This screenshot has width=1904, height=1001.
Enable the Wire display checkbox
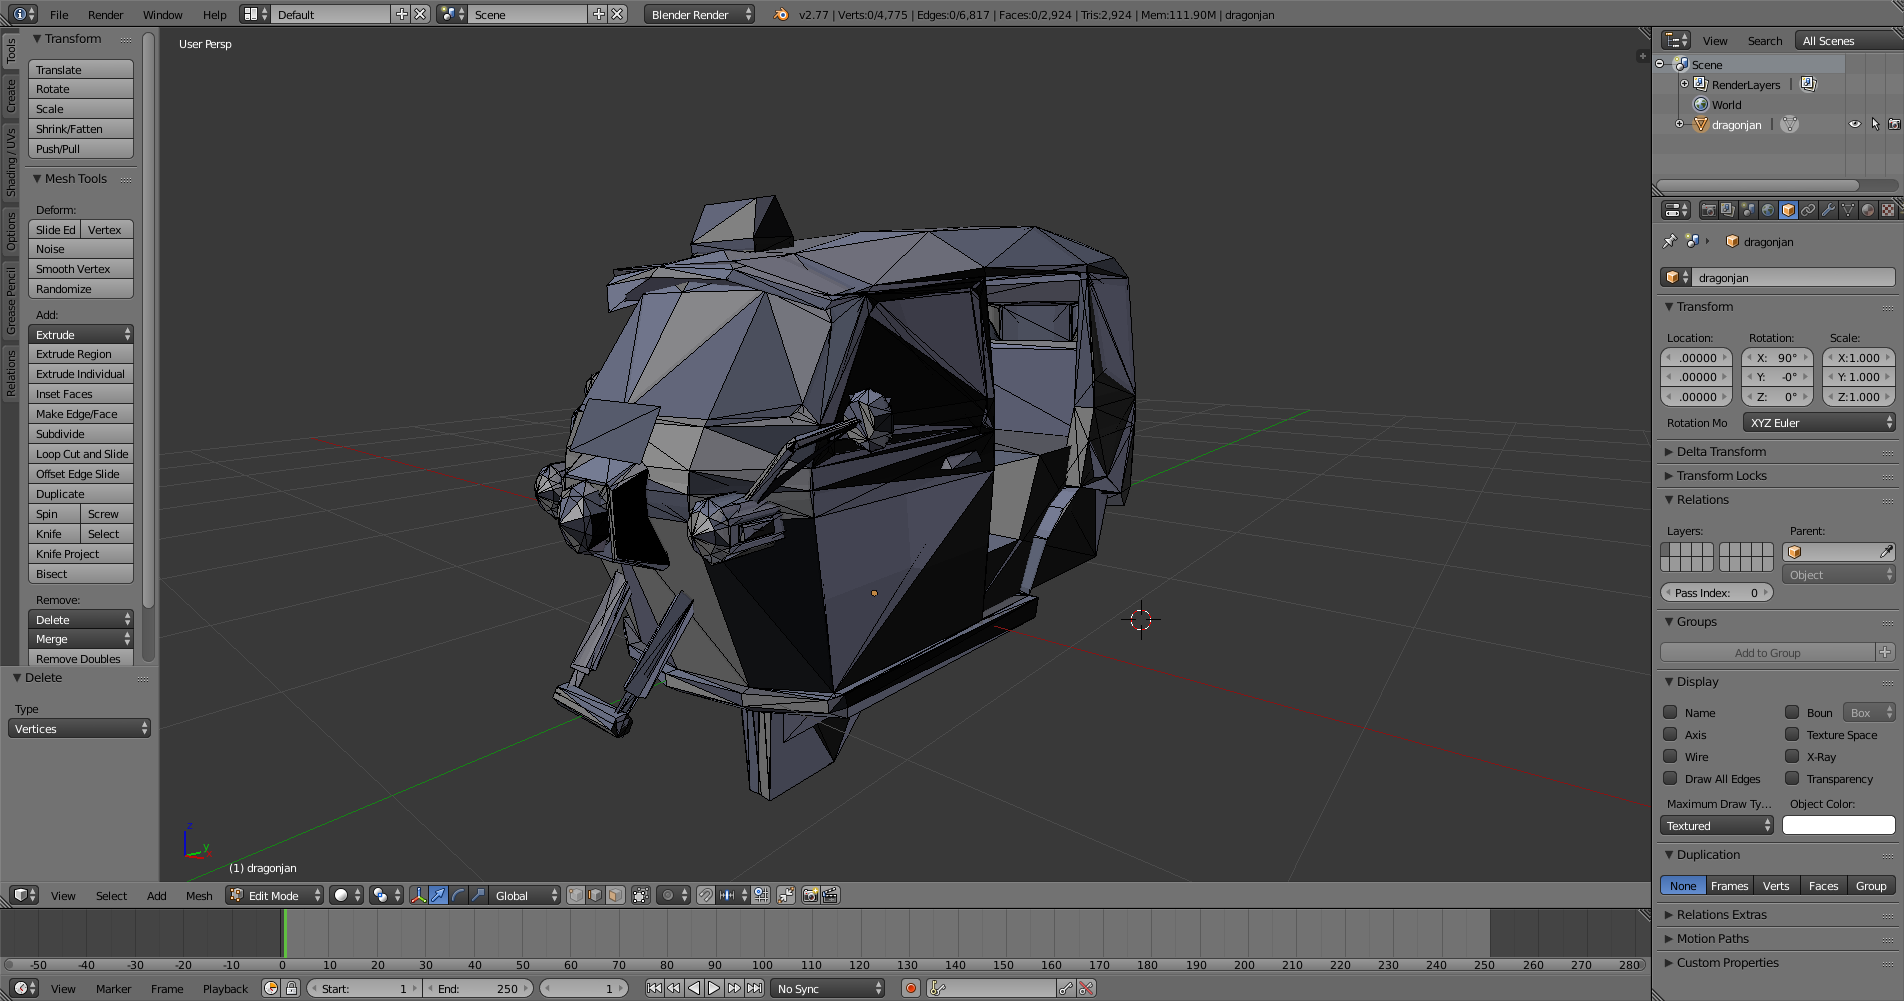click(1670, 757)
